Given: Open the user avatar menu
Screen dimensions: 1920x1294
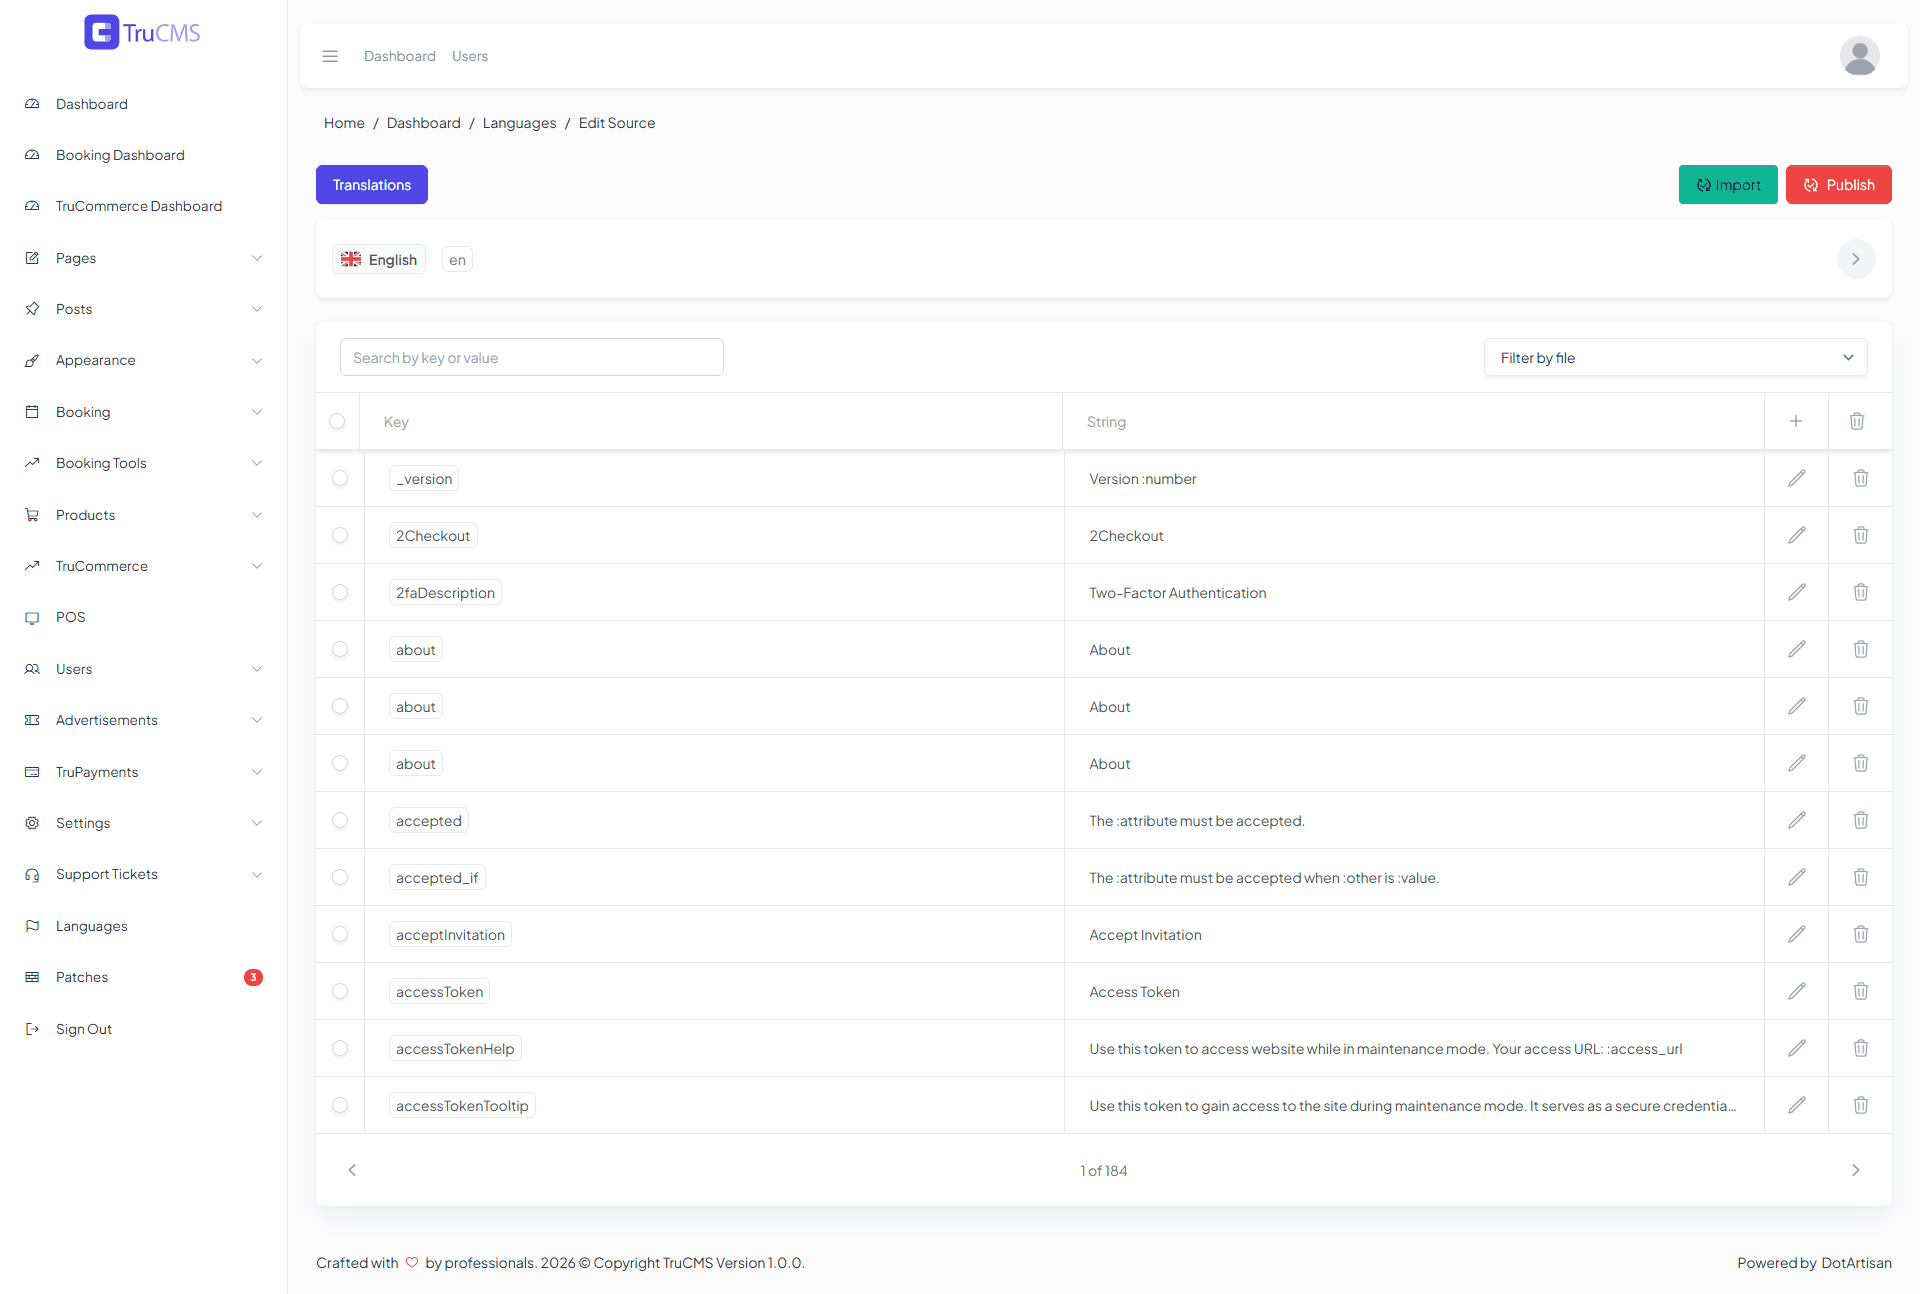Looking at the screenshot, I should (1859, 56).
